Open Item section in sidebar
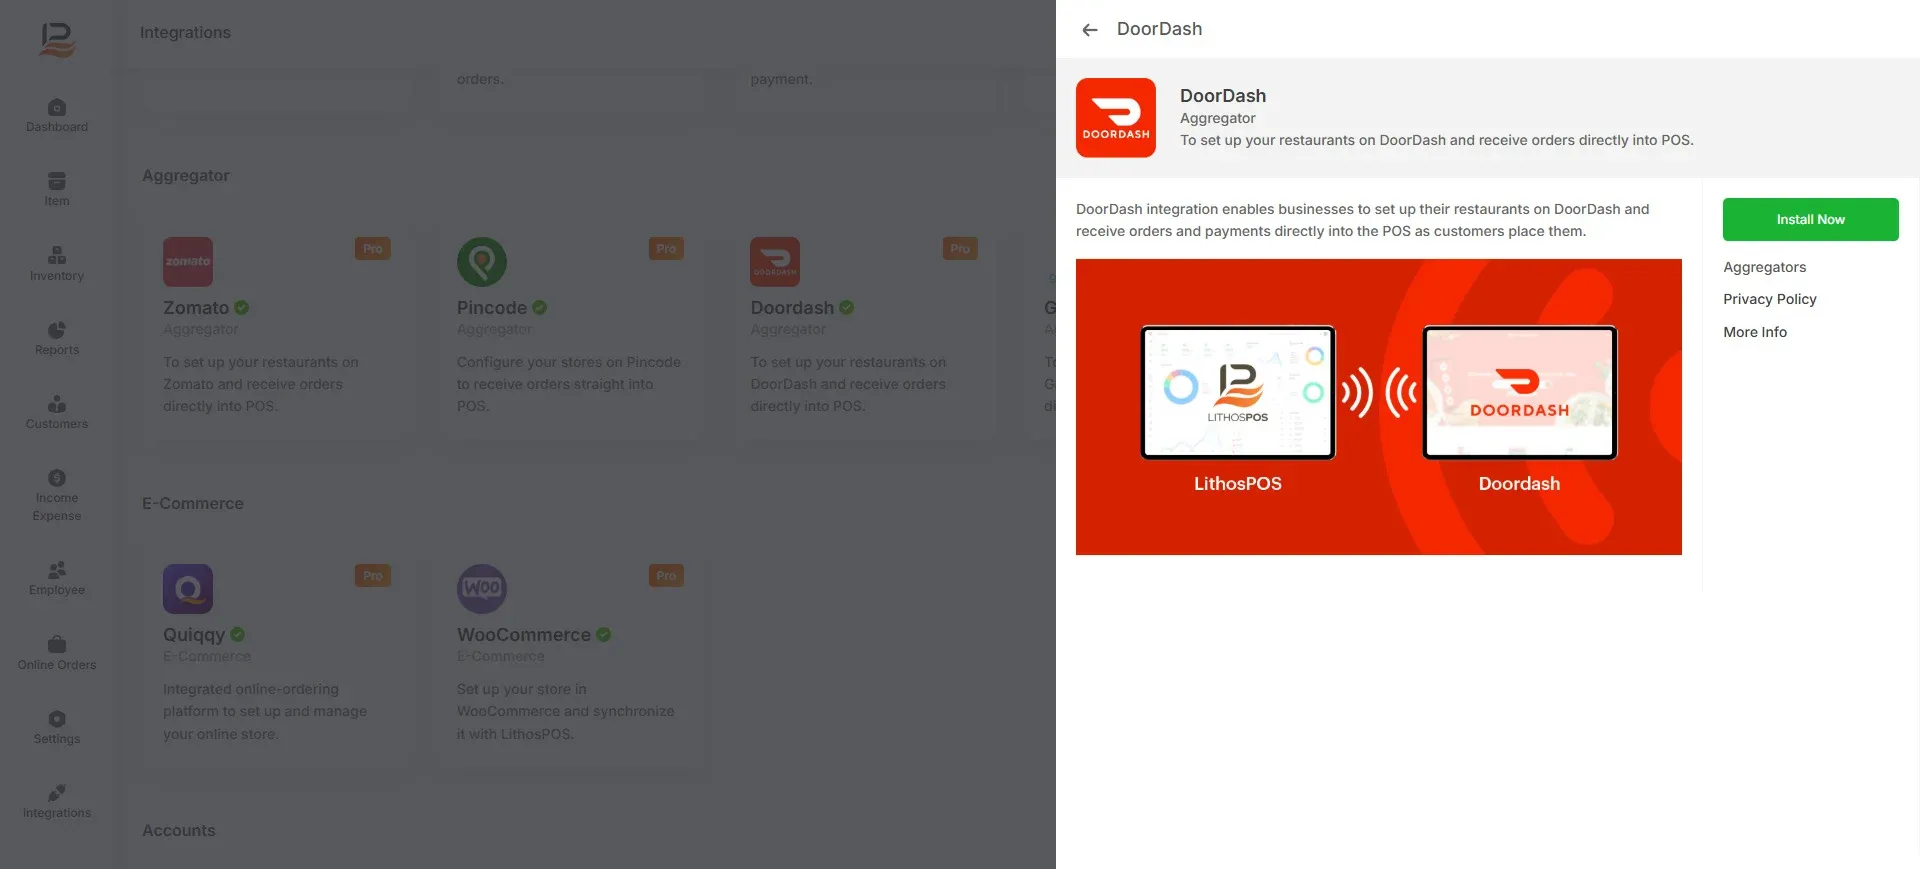Viewport: 1920px width, 869px height. point(57,189)
